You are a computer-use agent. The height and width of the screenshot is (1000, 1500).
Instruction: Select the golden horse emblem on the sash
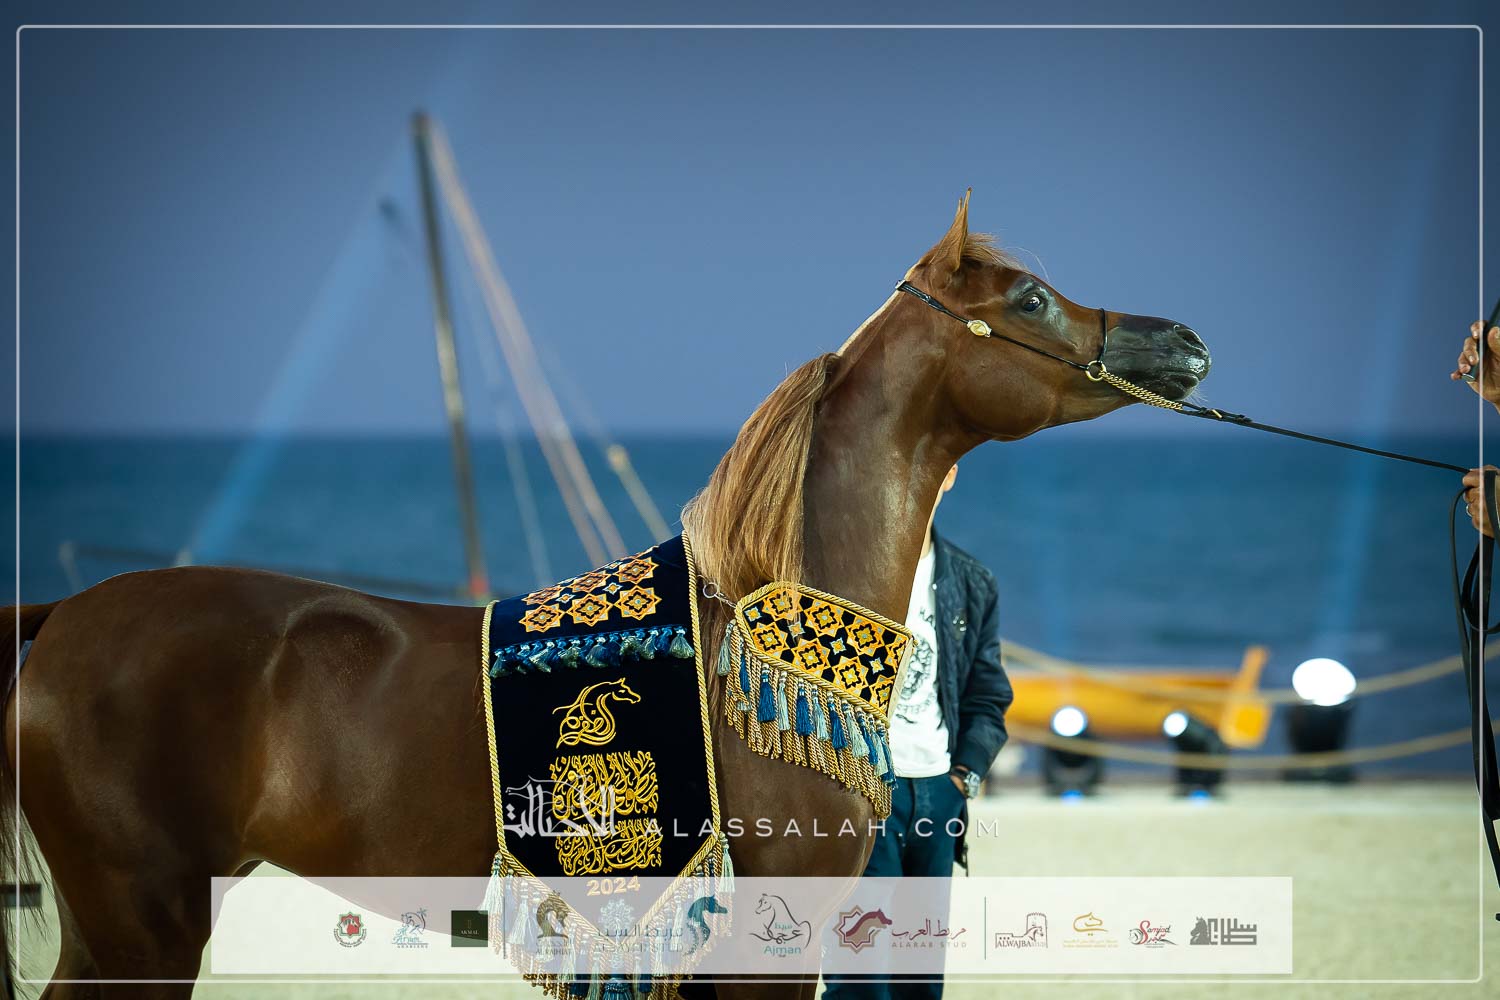click(596, 710)
